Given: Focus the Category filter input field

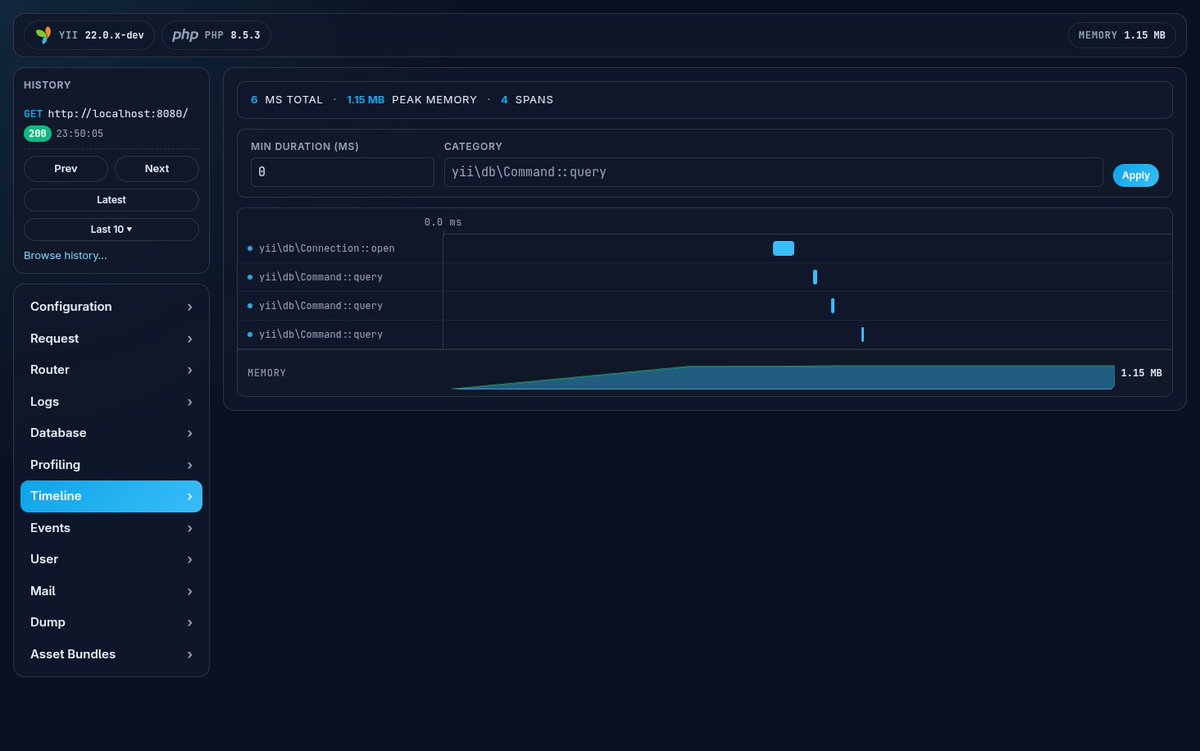Looking at the screenshot, I should (x=774, y=172).
